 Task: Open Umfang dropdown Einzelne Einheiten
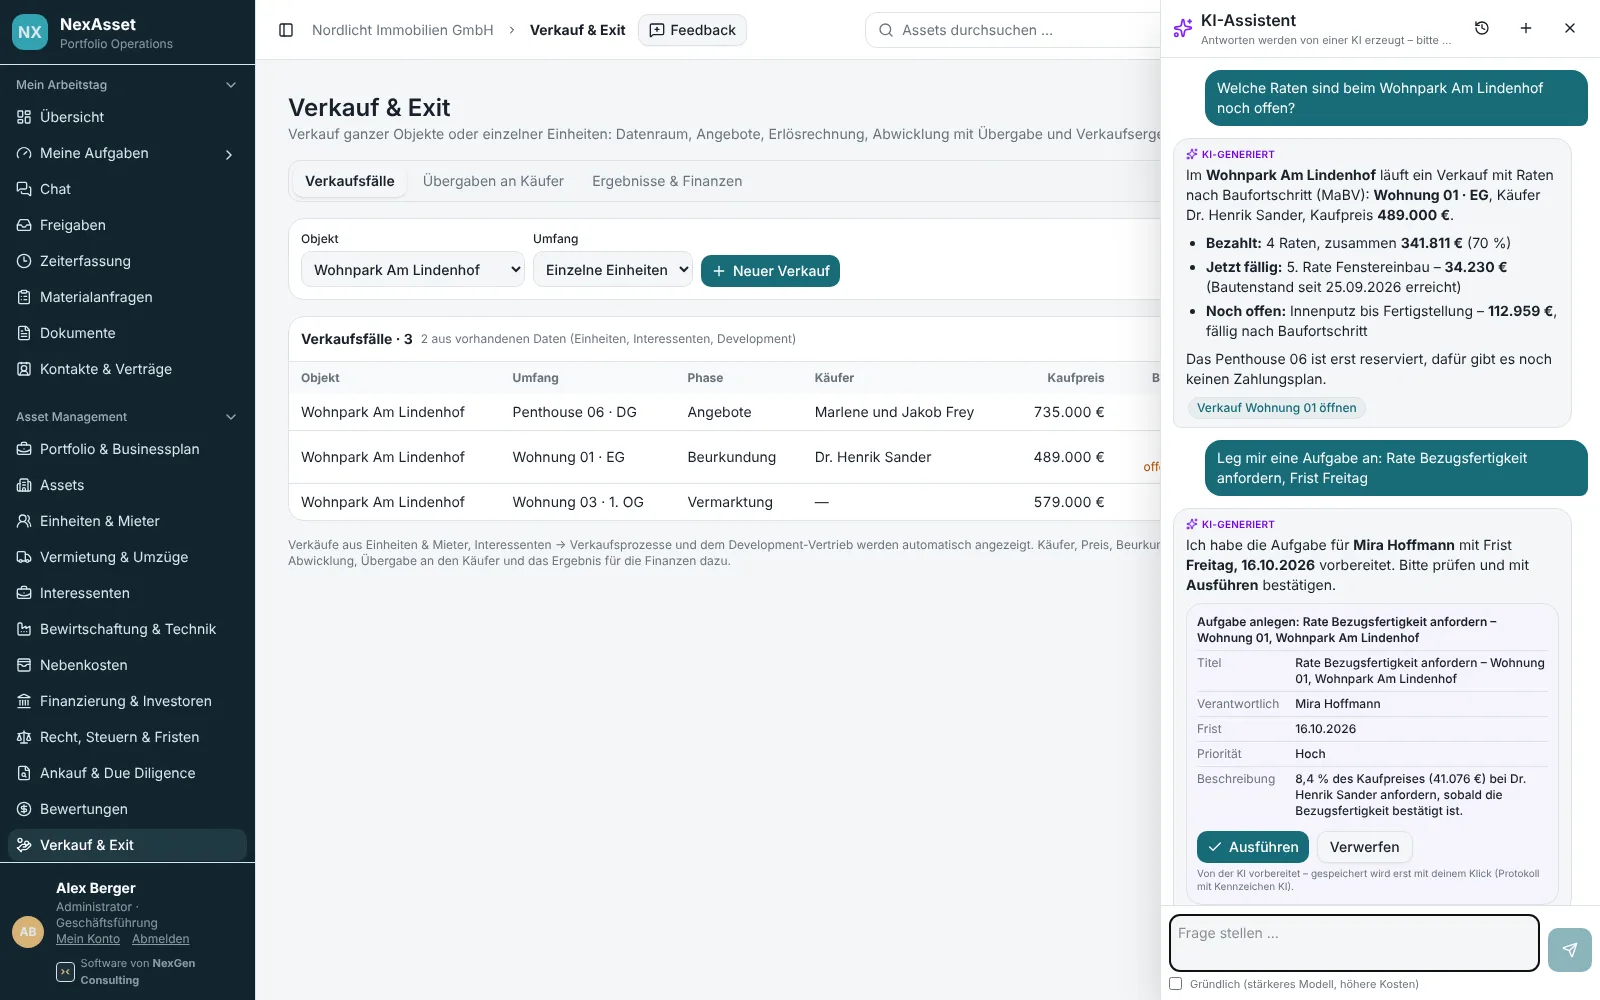click(x=612, y=270)
